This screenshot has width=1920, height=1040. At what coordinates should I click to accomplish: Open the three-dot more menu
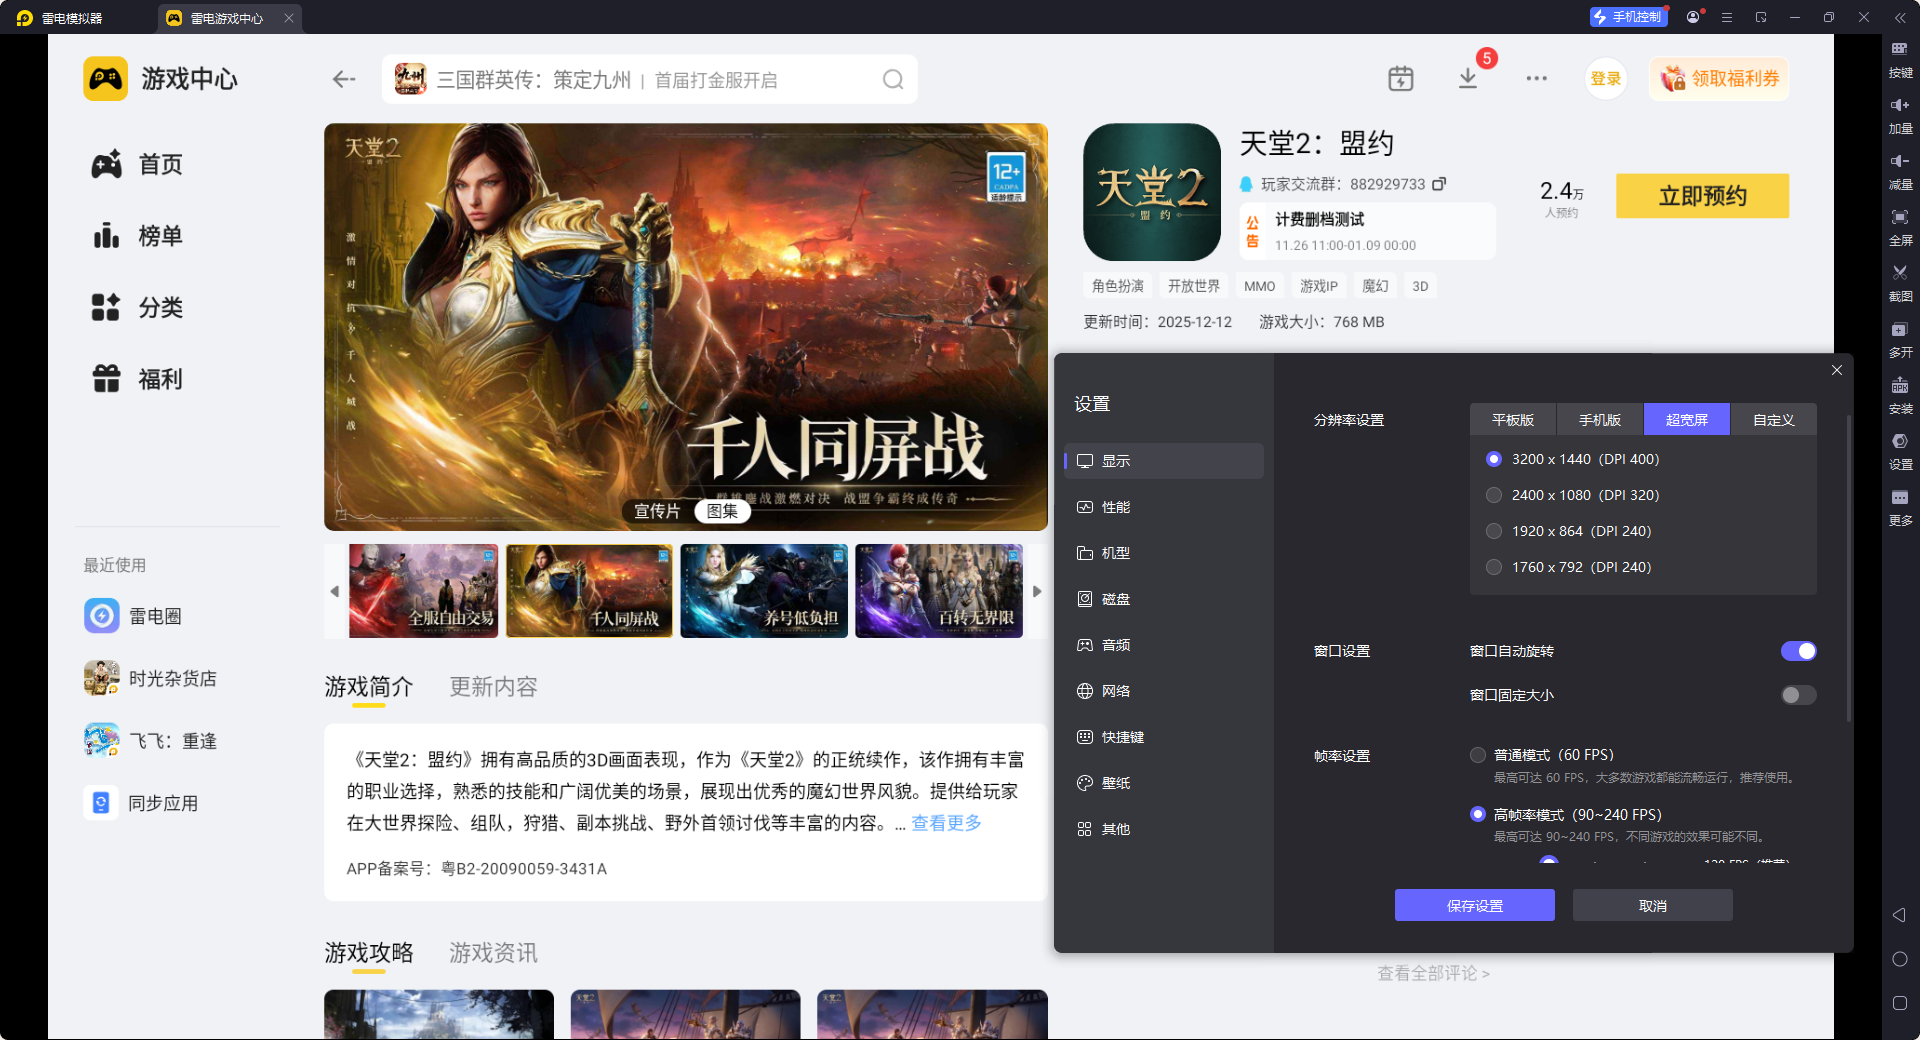coord(1536,78)
